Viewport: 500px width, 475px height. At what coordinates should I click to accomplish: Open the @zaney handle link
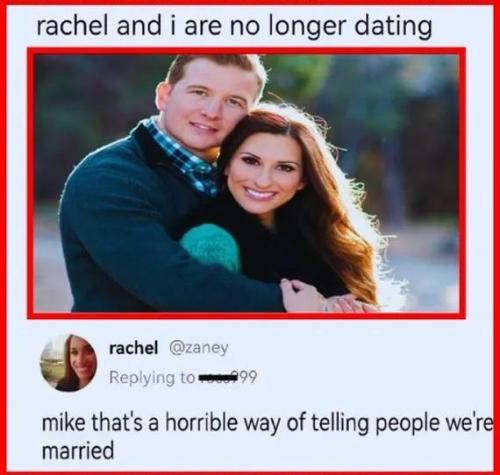click(199, 349)
